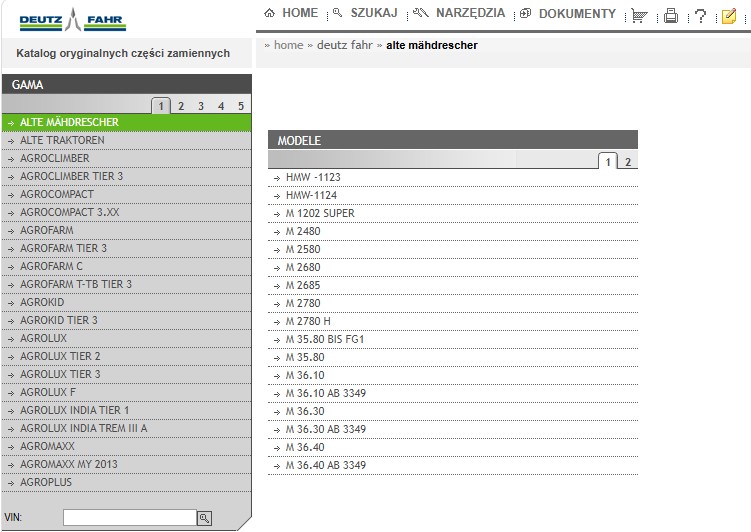Open model M 2480
This screenshot has height=532, width=751.
click(453, 232)
